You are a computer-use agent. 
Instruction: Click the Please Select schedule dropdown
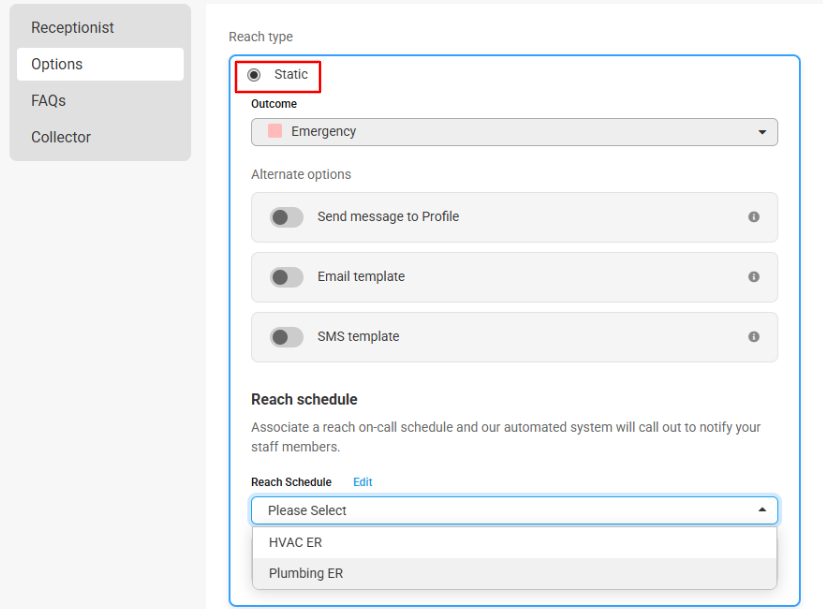514,510
